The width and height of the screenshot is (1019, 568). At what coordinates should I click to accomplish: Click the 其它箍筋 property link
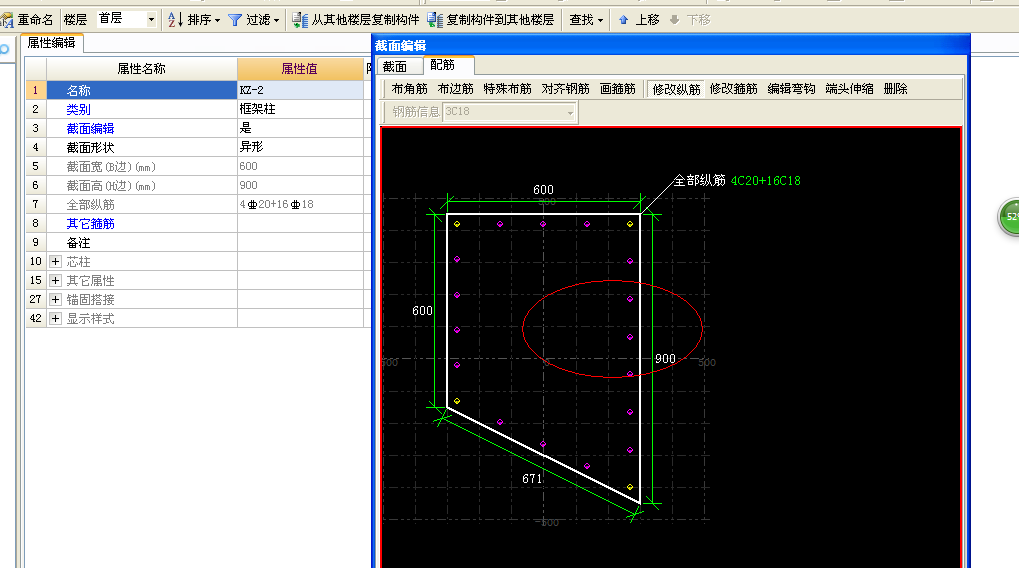pos(90,224)
